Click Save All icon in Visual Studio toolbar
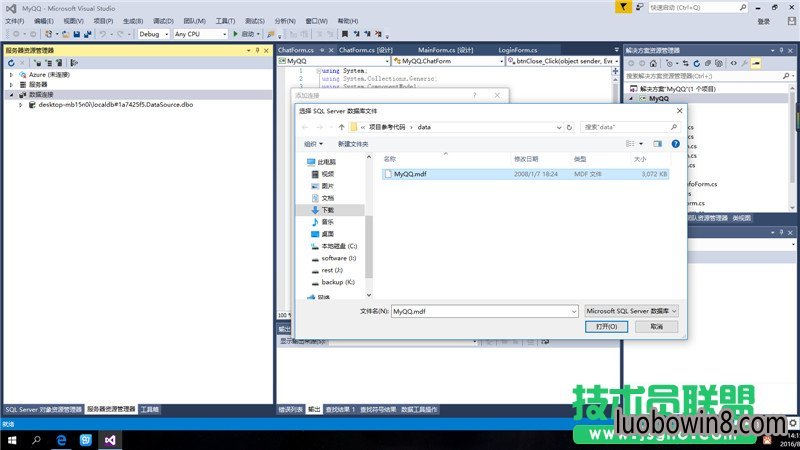The width and height of the screenshot is (800, 450). 87,34
